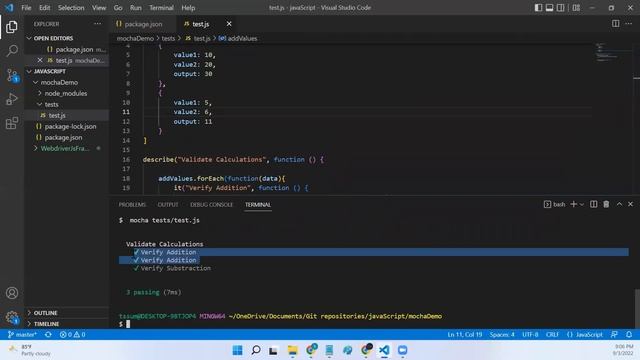Screen dimensions: 640x360
Task: Close test.js in Open Editors list
Action: 40,60
